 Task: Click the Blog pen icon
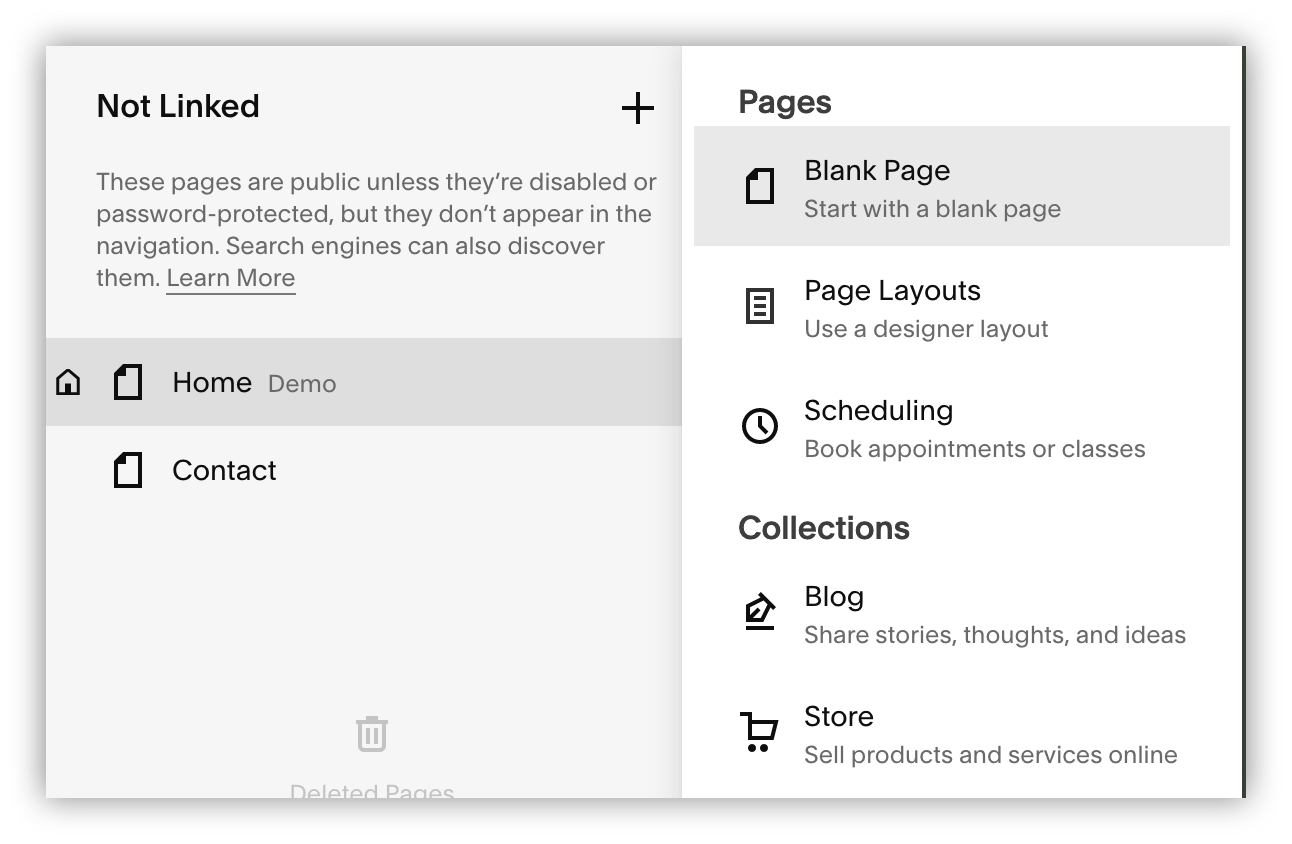click(760, 611)
